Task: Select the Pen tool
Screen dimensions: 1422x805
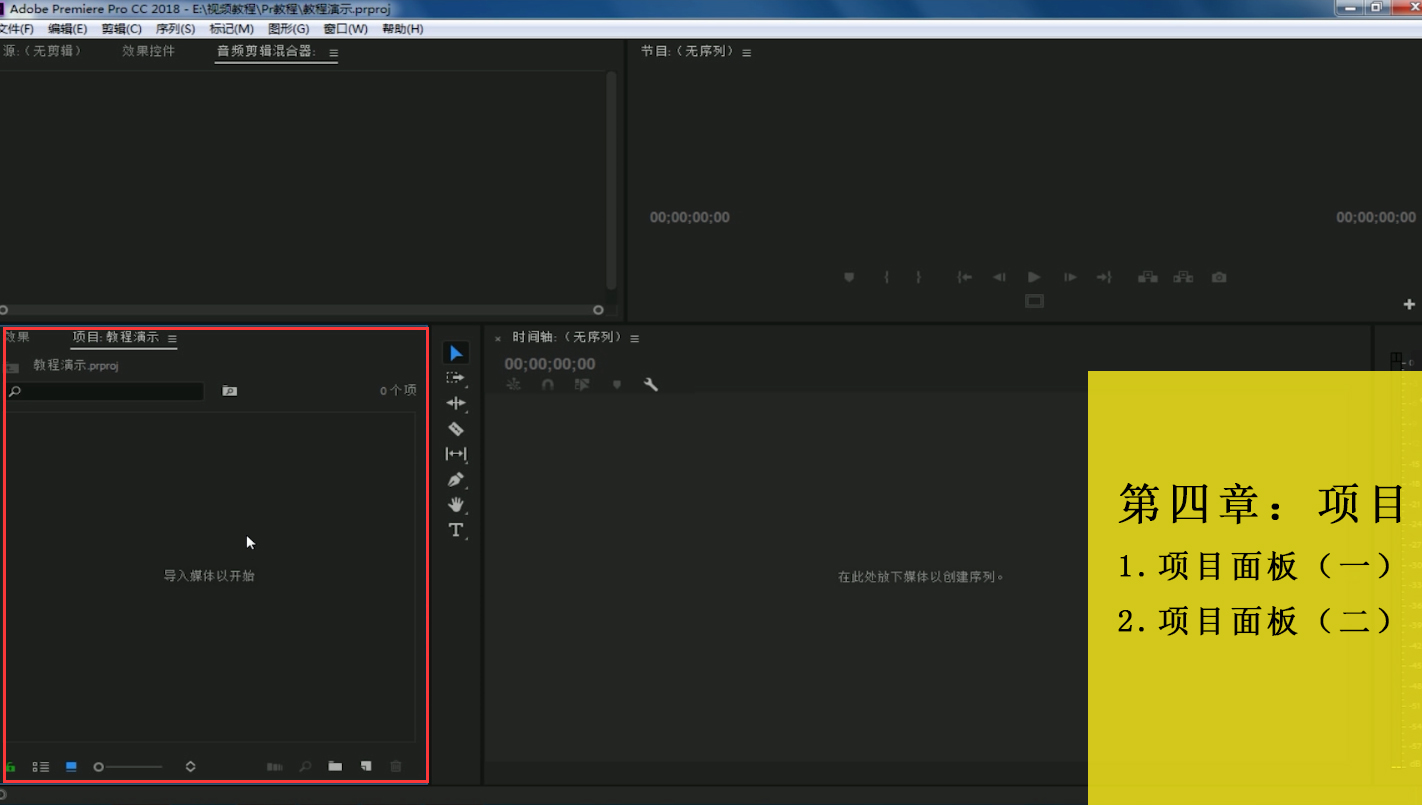Action: 456,479
